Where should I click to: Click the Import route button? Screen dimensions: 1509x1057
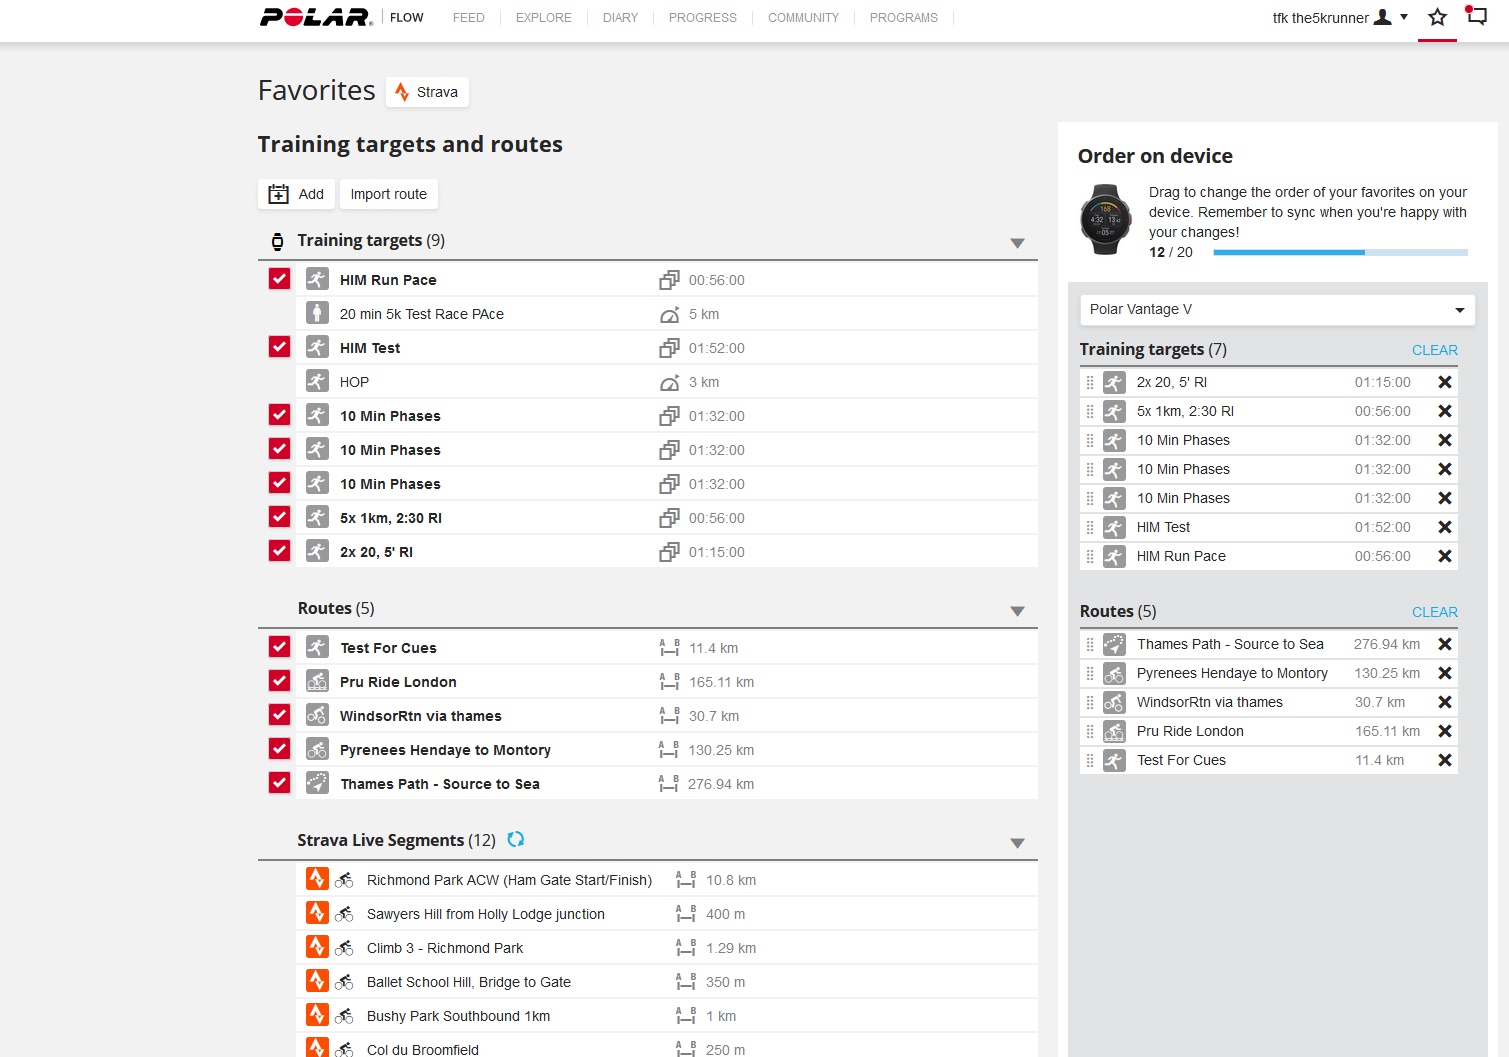click(x=388, y=194)
